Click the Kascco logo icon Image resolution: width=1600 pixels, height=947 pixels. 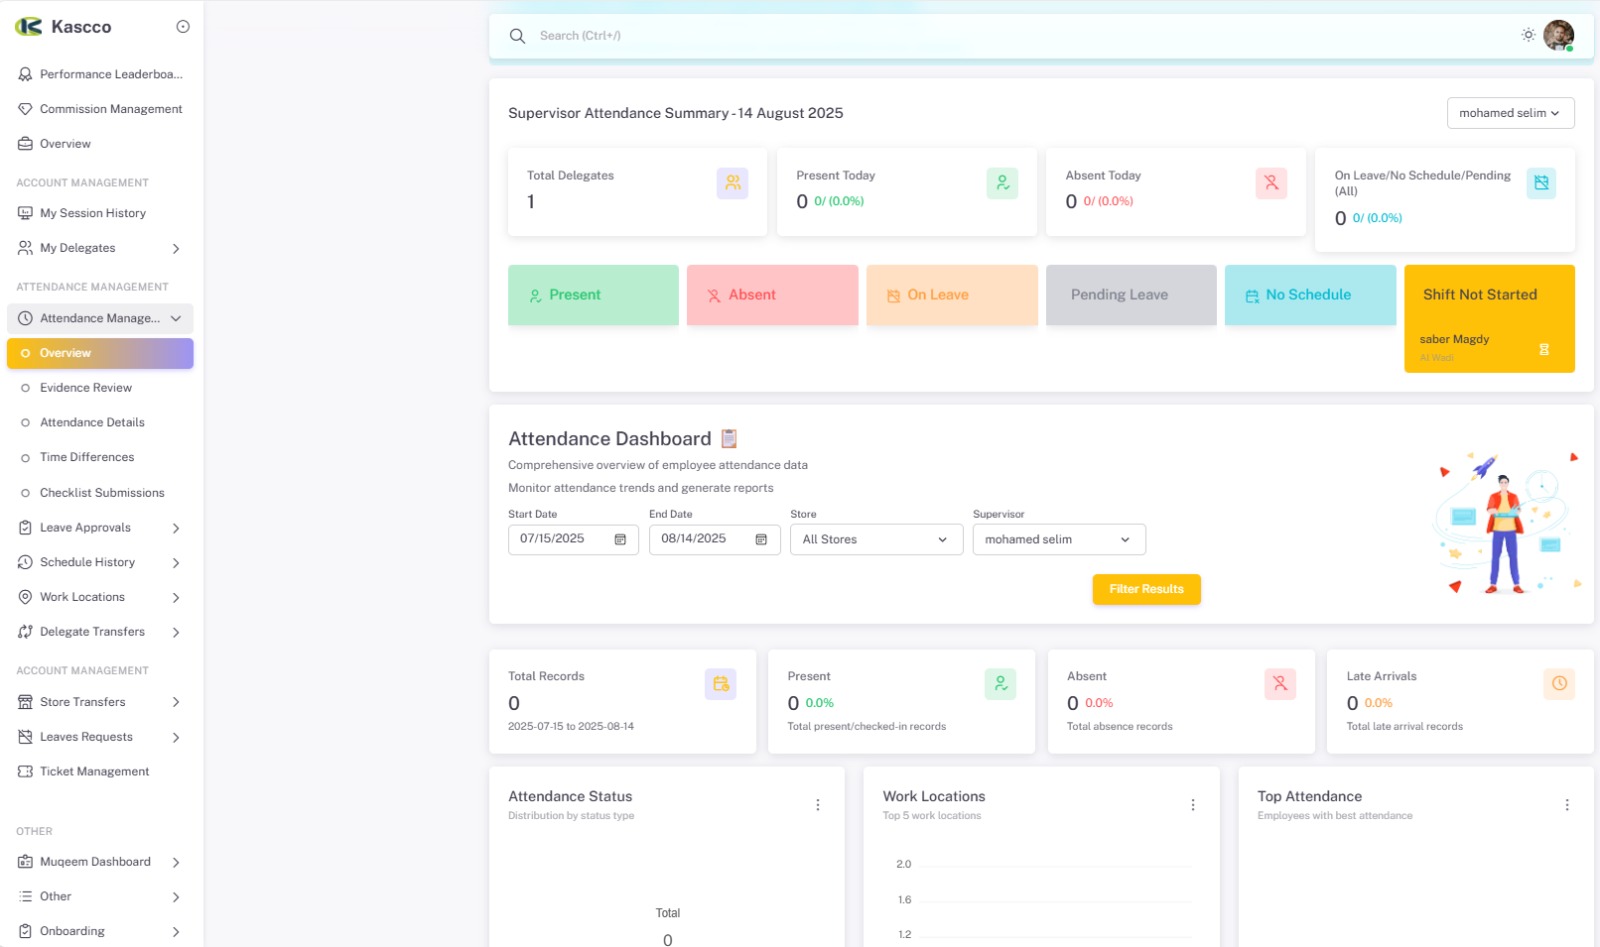tap(28, 27)
